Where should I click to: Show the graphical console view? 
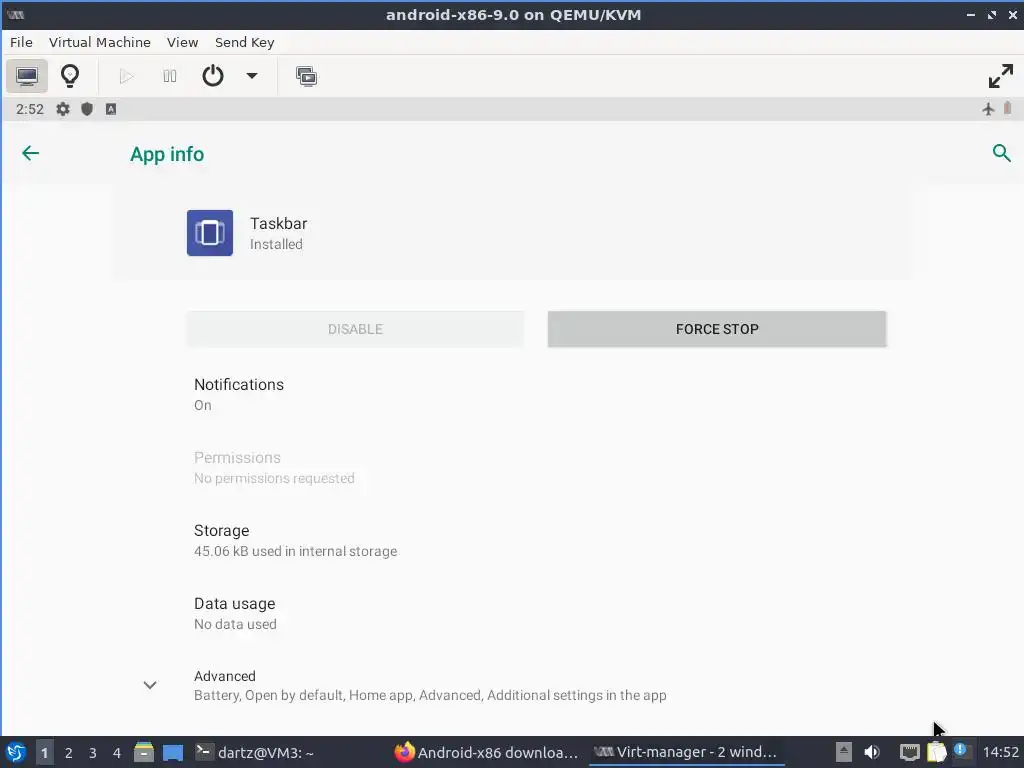pos(27,76)
